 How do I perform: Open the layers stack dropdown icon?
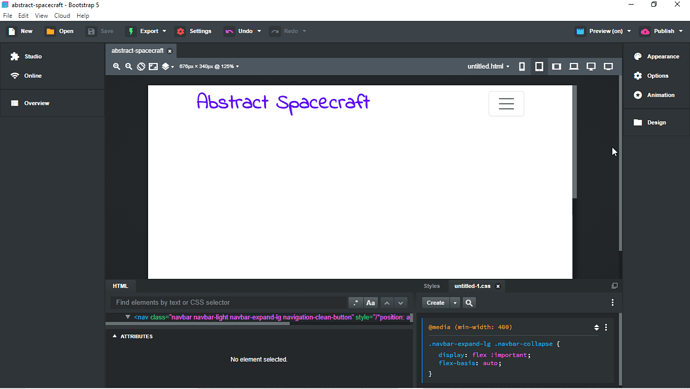pyautogui.click(x=168, y=66)
